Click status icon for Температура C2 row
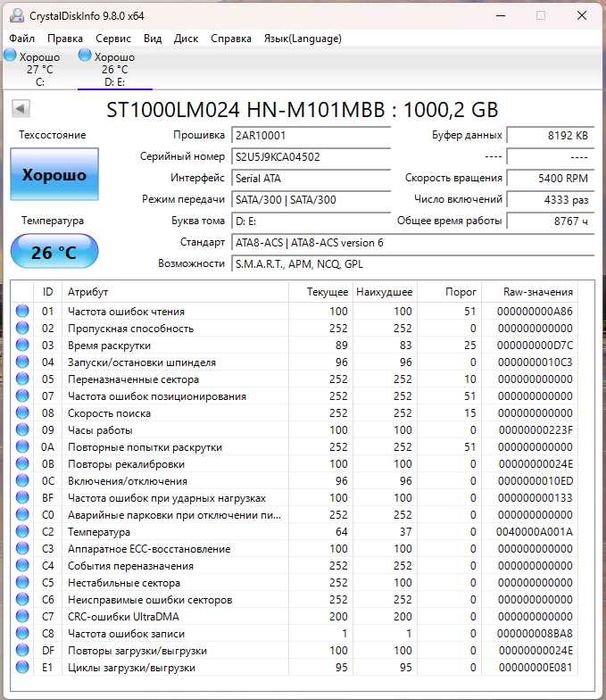Image resolution: width=606 pixels, height=700 pixels. click(22, 532)
